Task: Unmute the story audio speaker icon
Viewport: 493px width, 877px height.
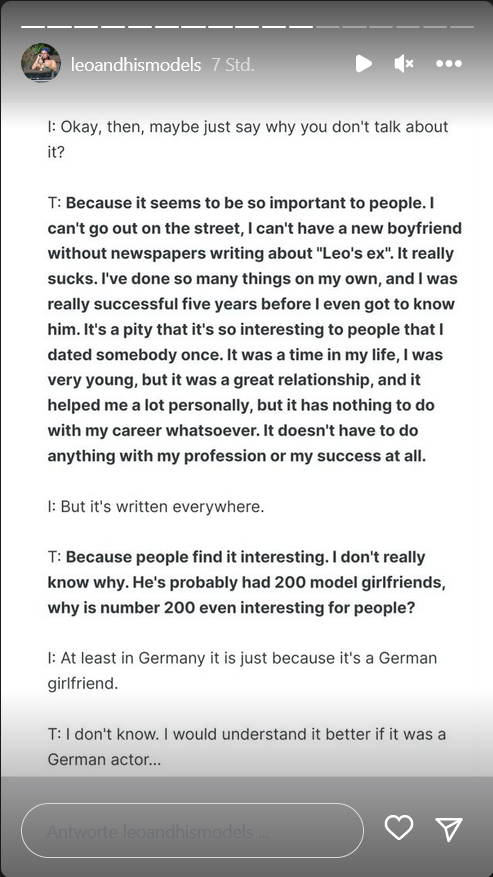Action: (403, 64)
